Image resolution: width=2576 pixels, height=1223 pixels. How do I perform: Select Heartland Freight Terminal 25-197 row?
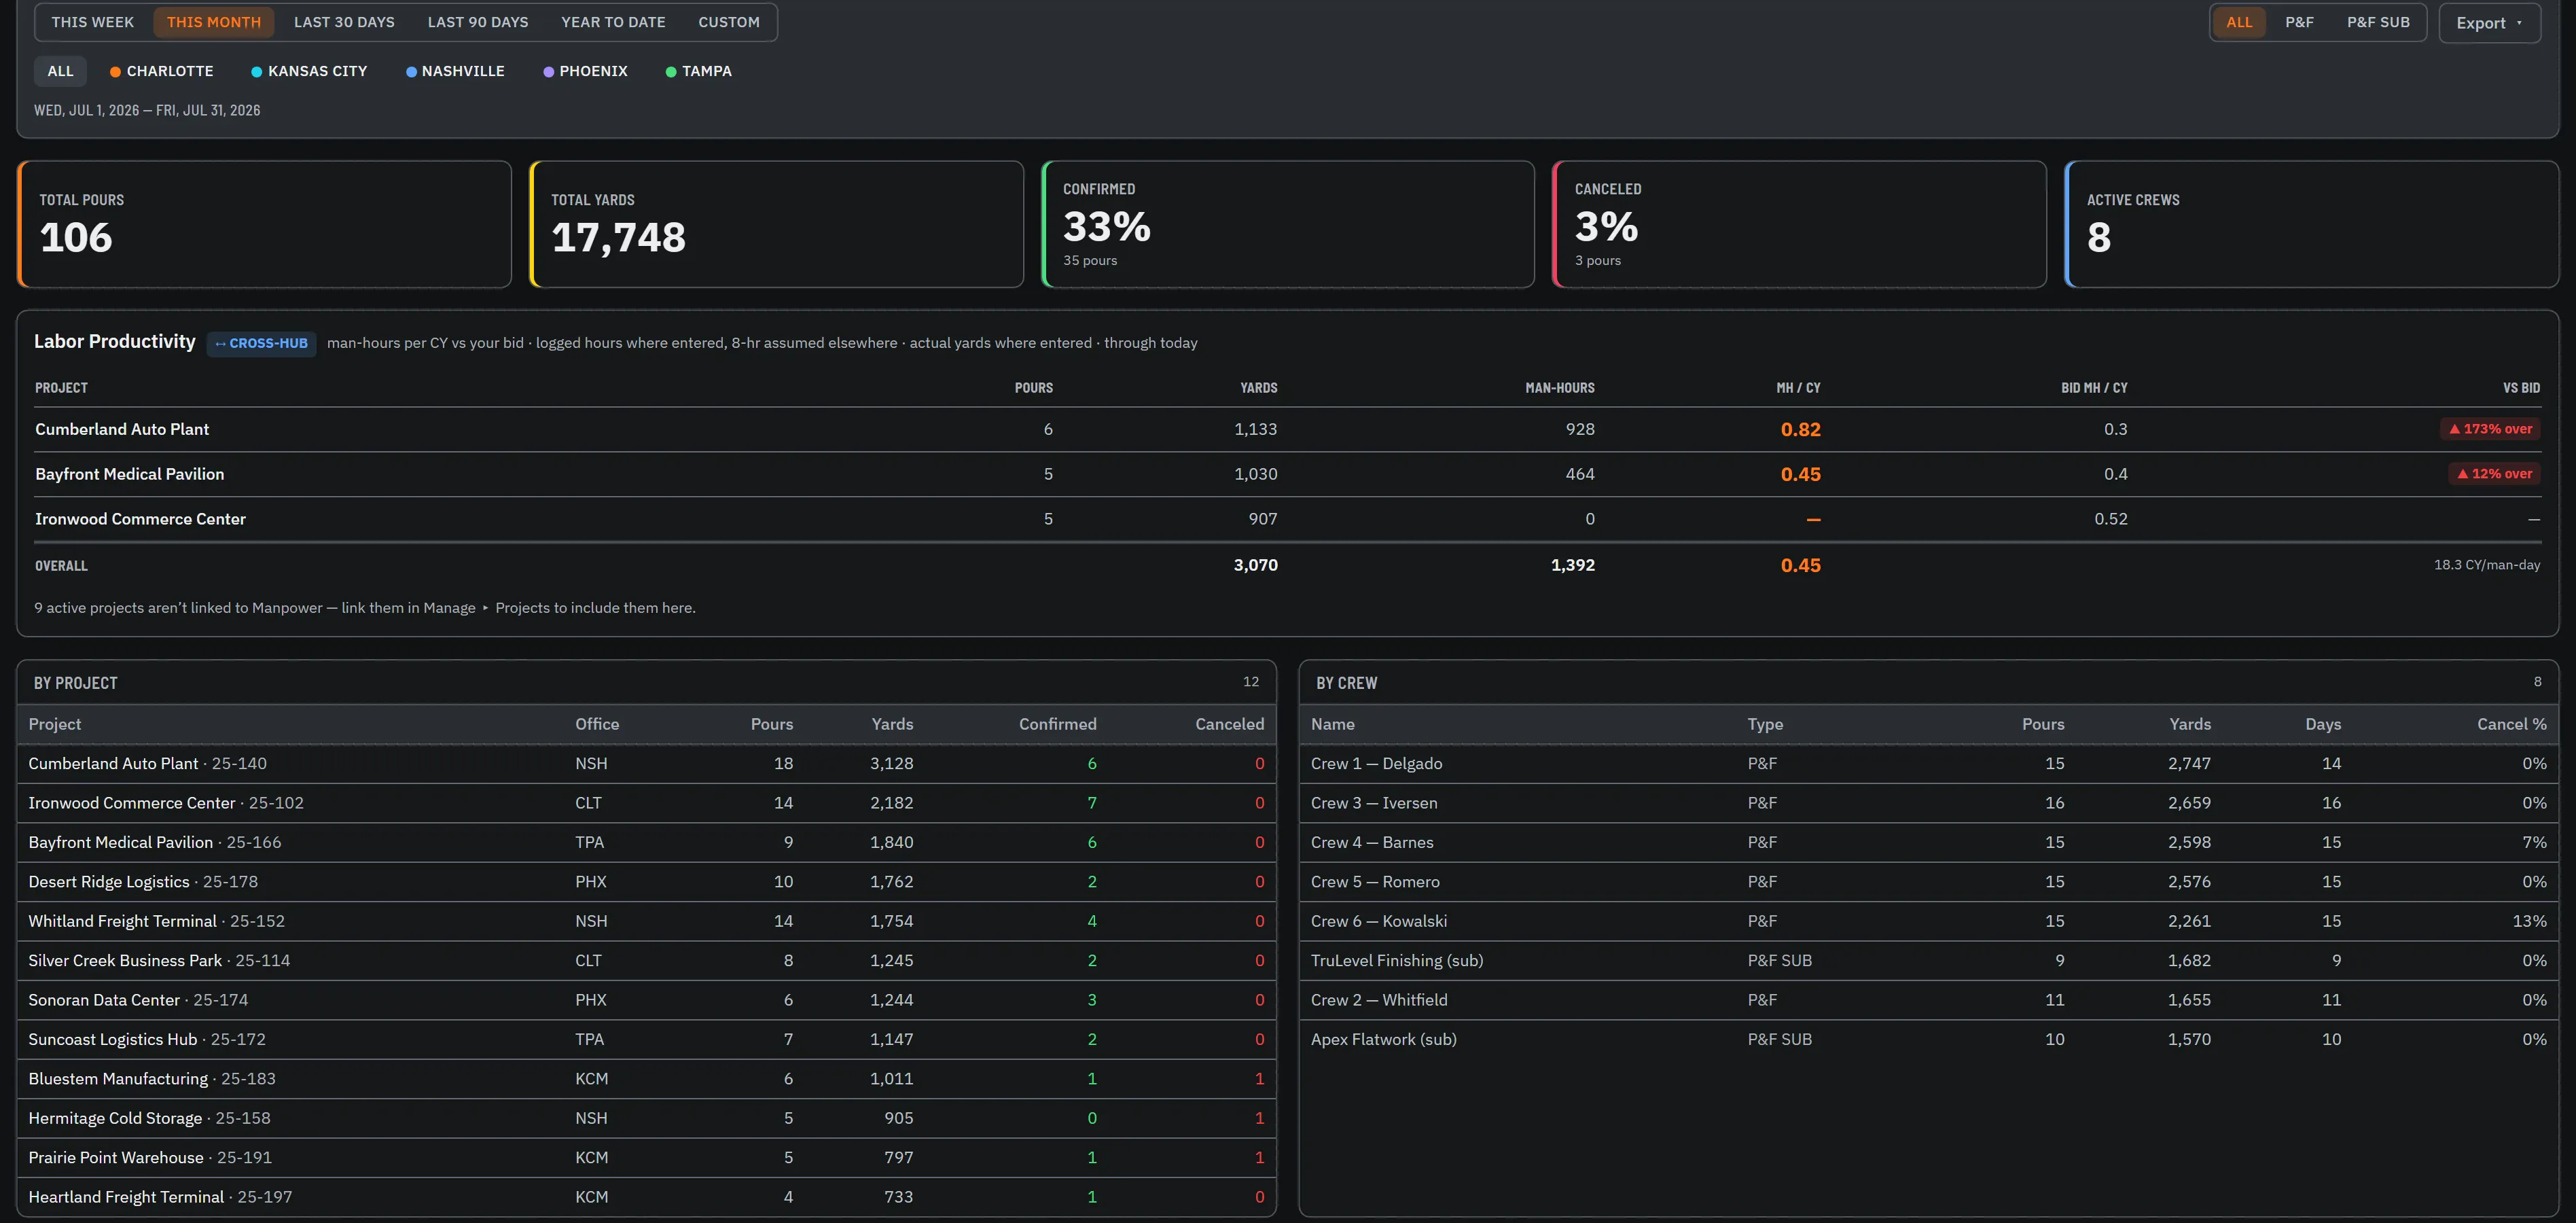[x=646, y=1197]
